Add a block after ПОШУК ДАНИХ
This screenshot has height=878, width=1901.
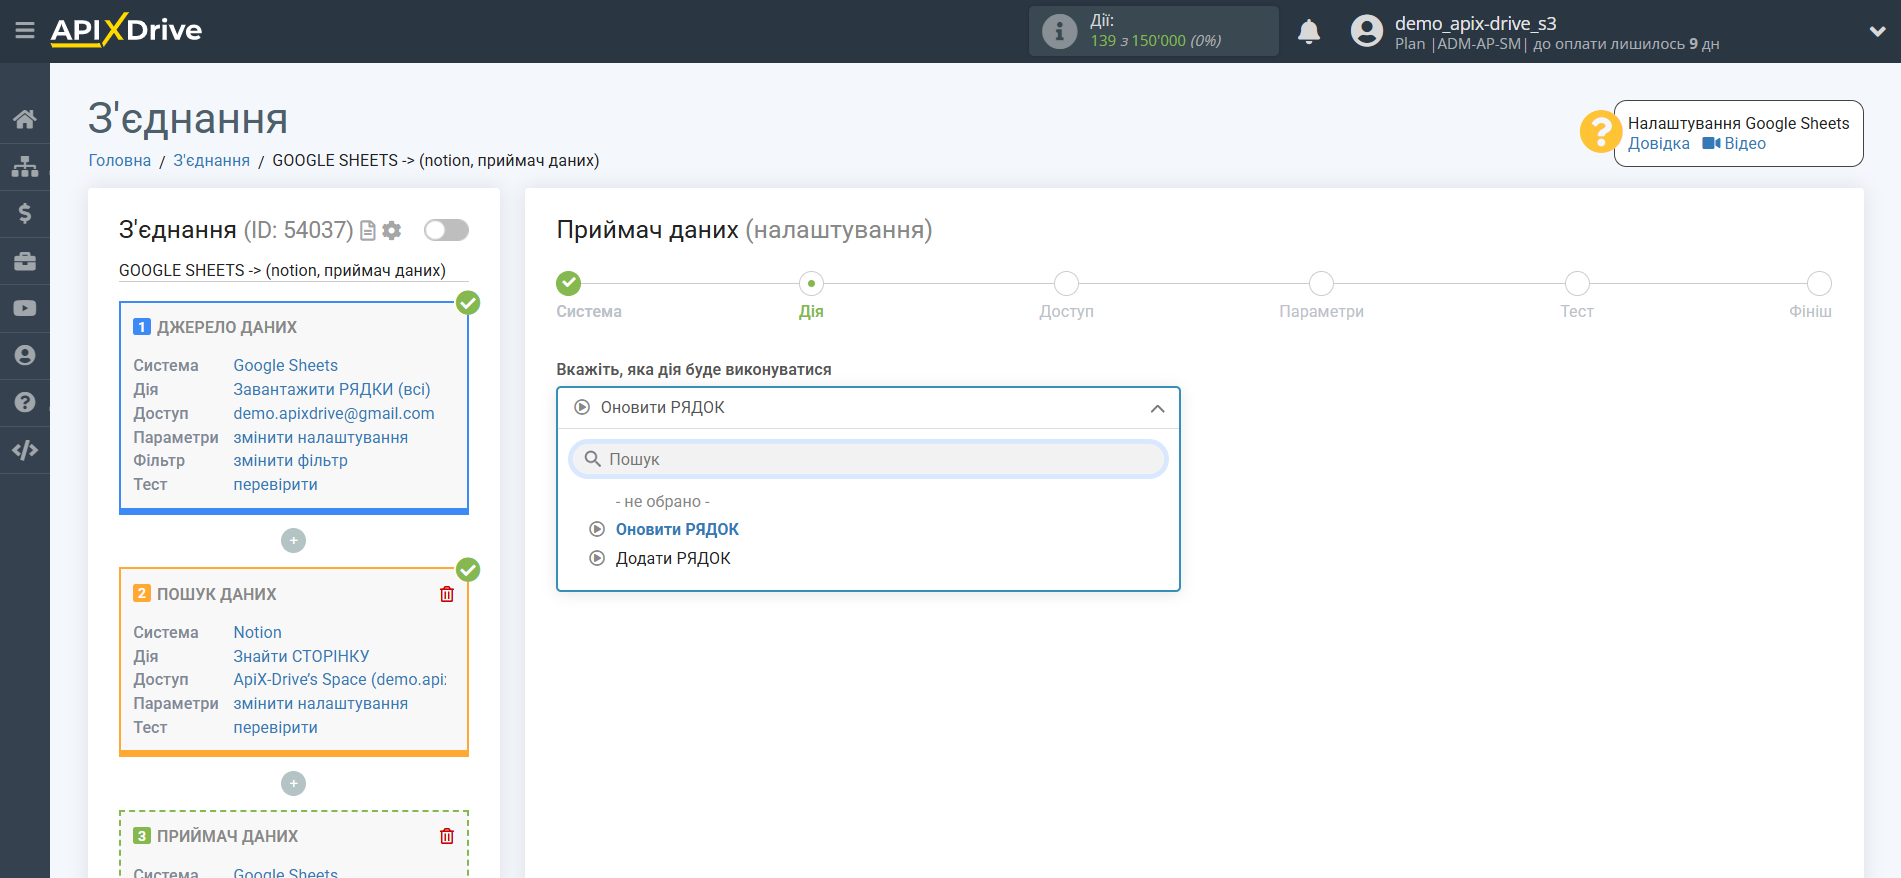coord(293,784)
